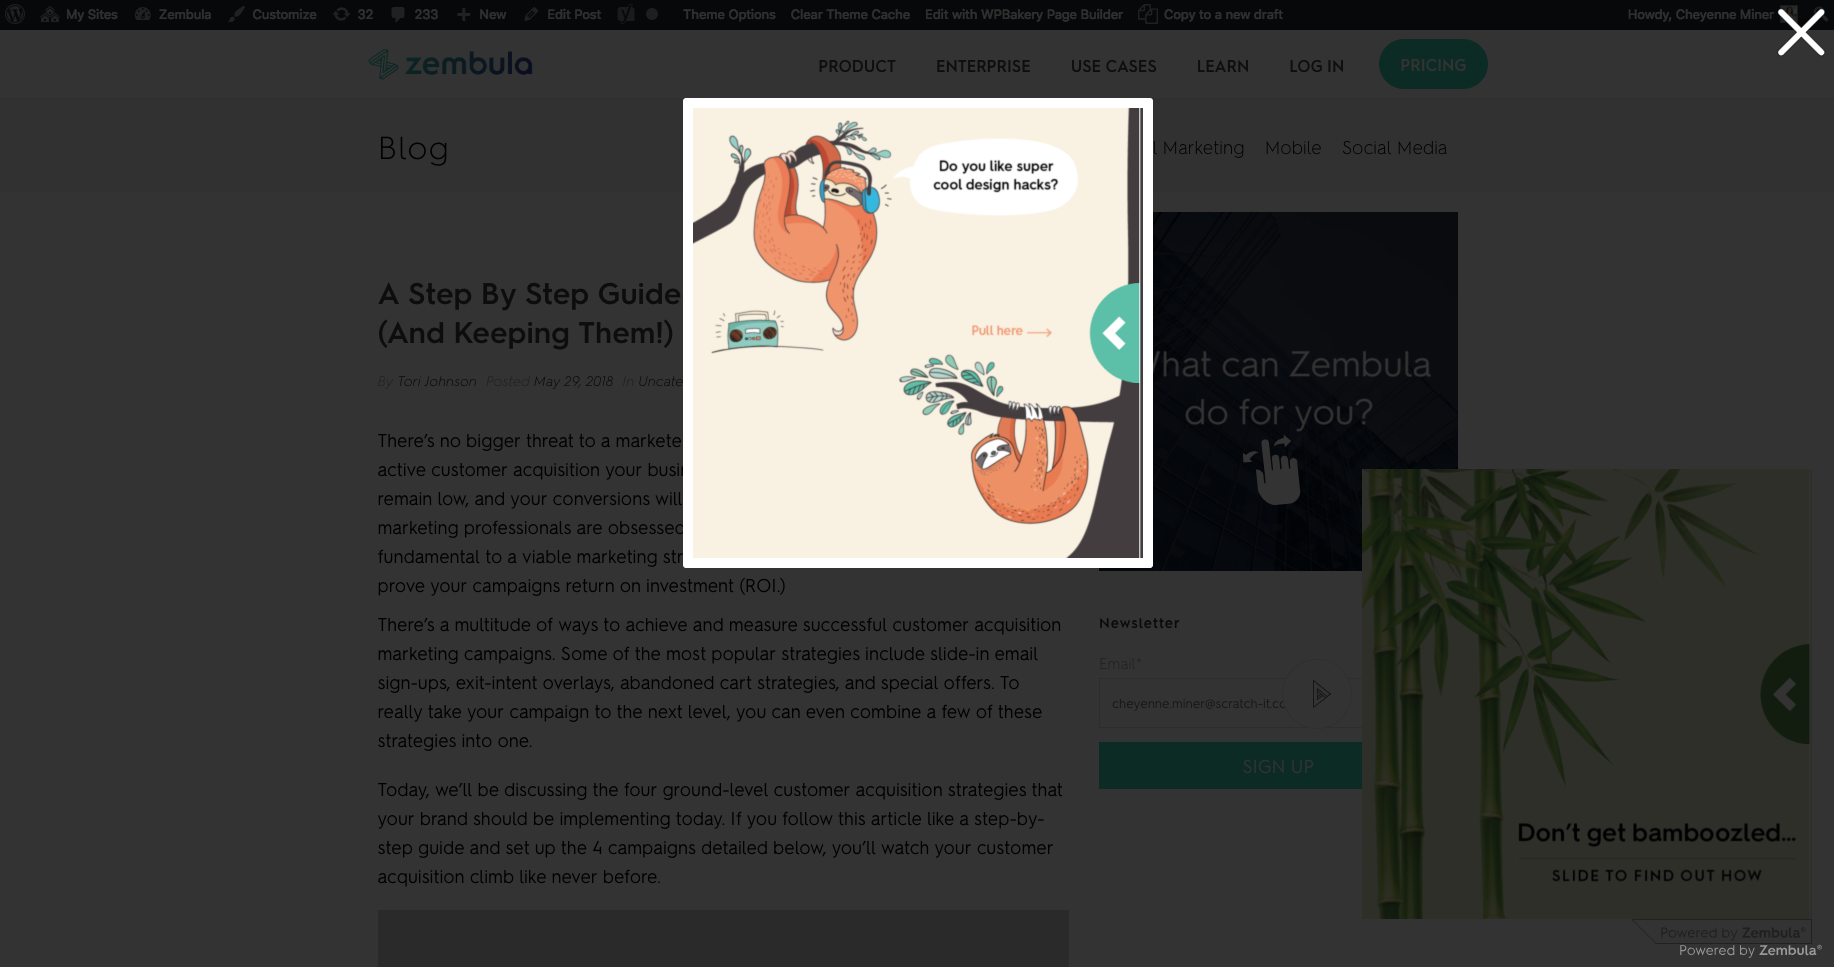
Task: Click the teal left-arrow pull tab on sloth popup
Action: 1116,333
